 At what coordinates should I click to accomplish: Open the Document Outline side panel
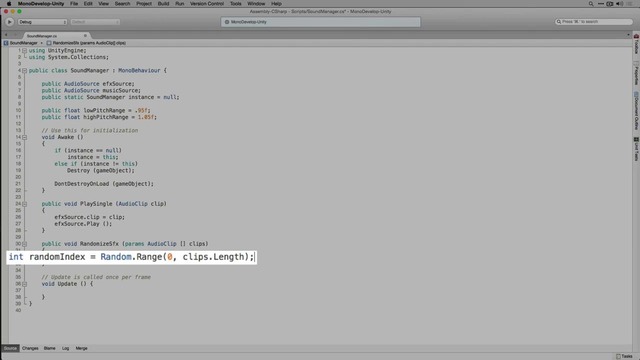click(636, 111)
